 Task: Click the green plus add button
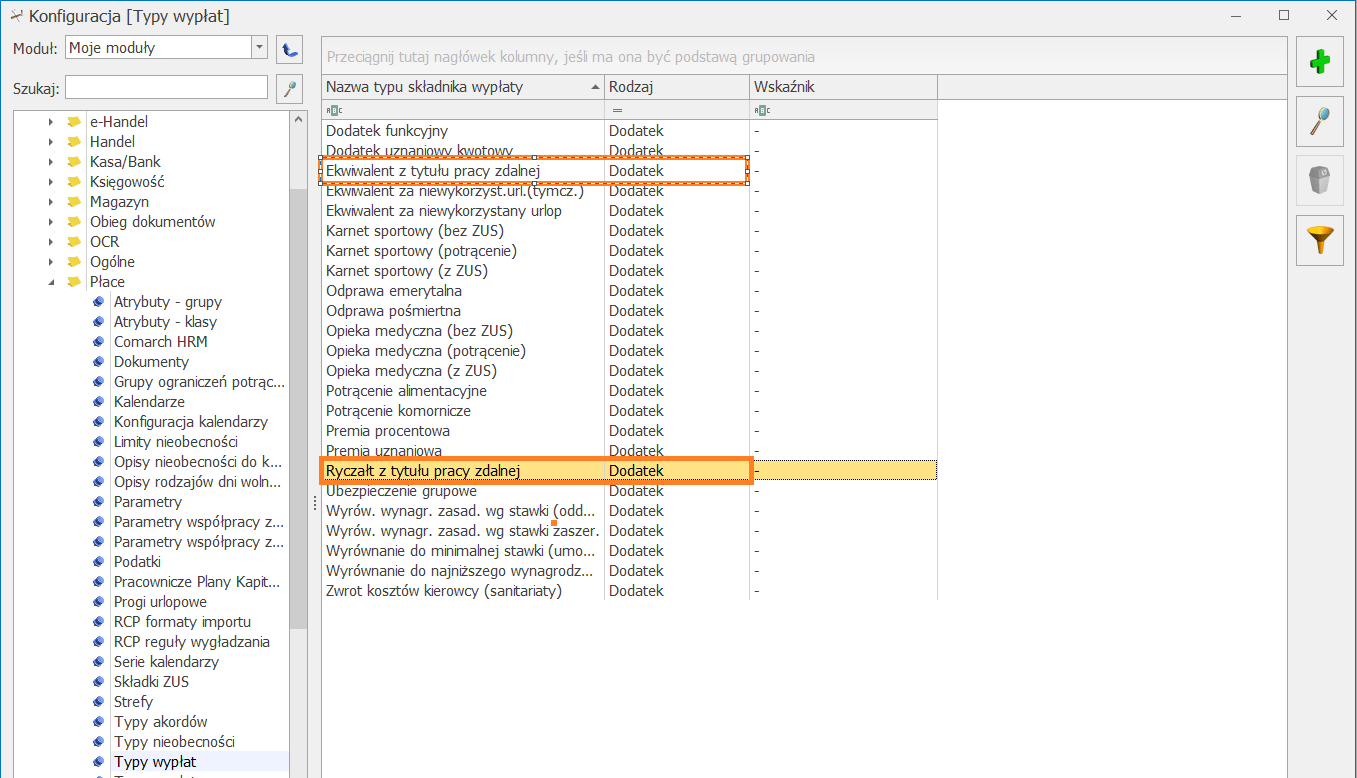coord(1320,62)
